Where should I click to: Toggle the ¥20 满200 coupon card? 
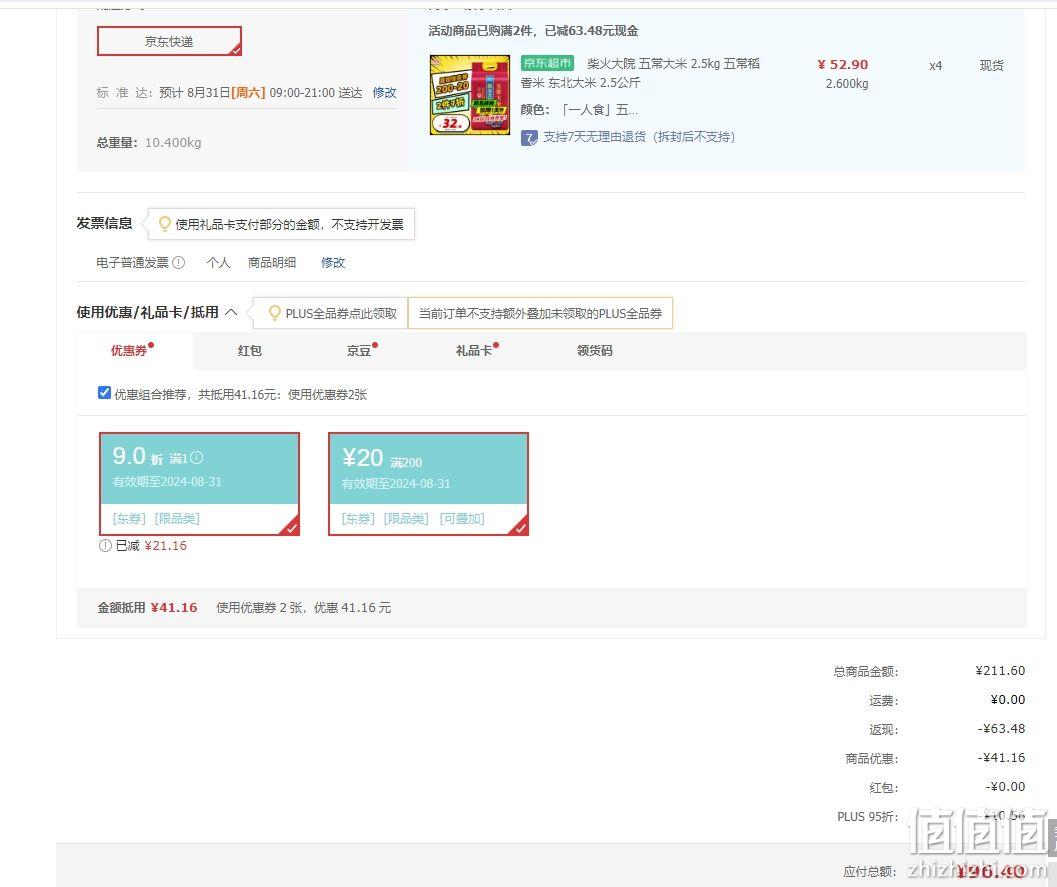428,484
